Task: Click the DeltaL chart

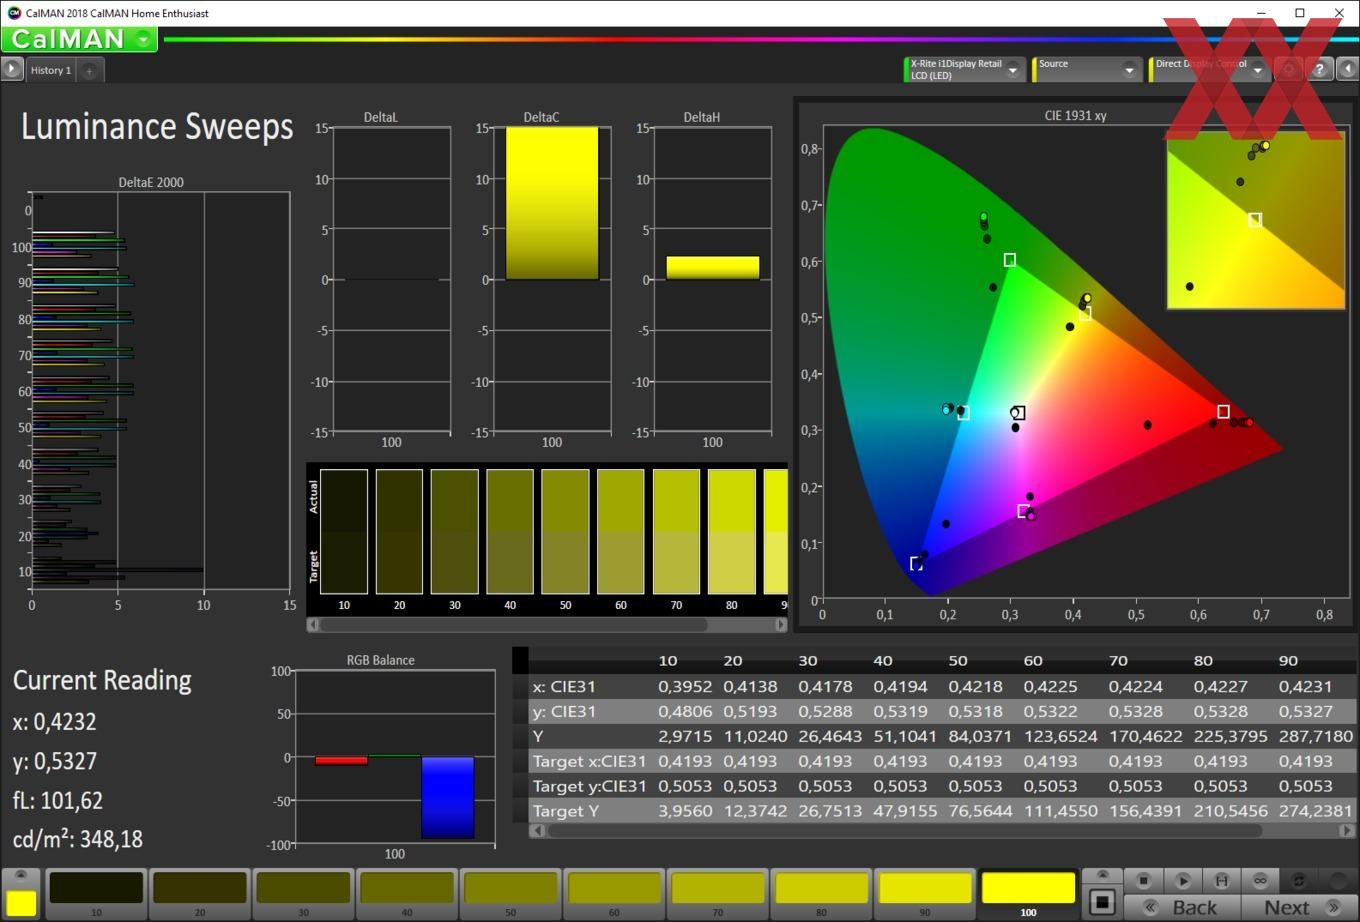Action: point(391,280)
